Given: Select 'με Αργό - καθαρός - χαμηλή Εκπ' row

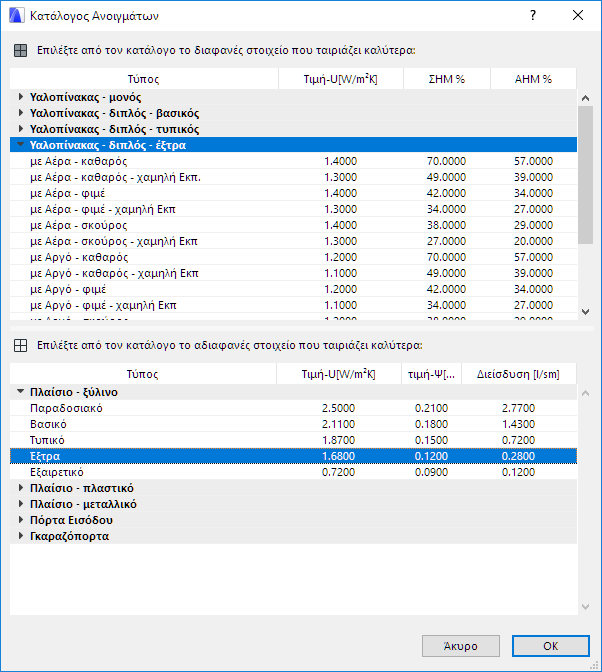Looking at the screenshot, I should tap(294, 273).
